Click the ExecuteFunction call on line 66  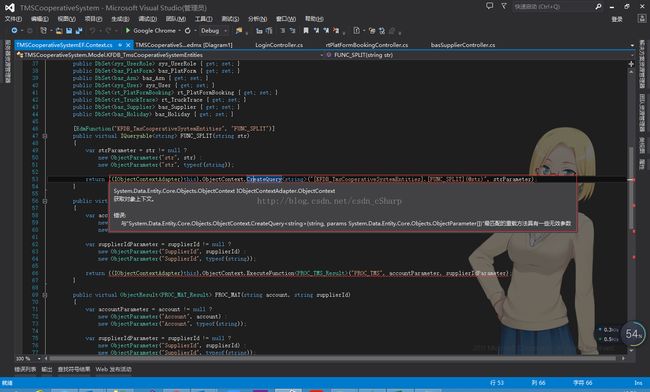pyautogui.click(x=270, y=273)
